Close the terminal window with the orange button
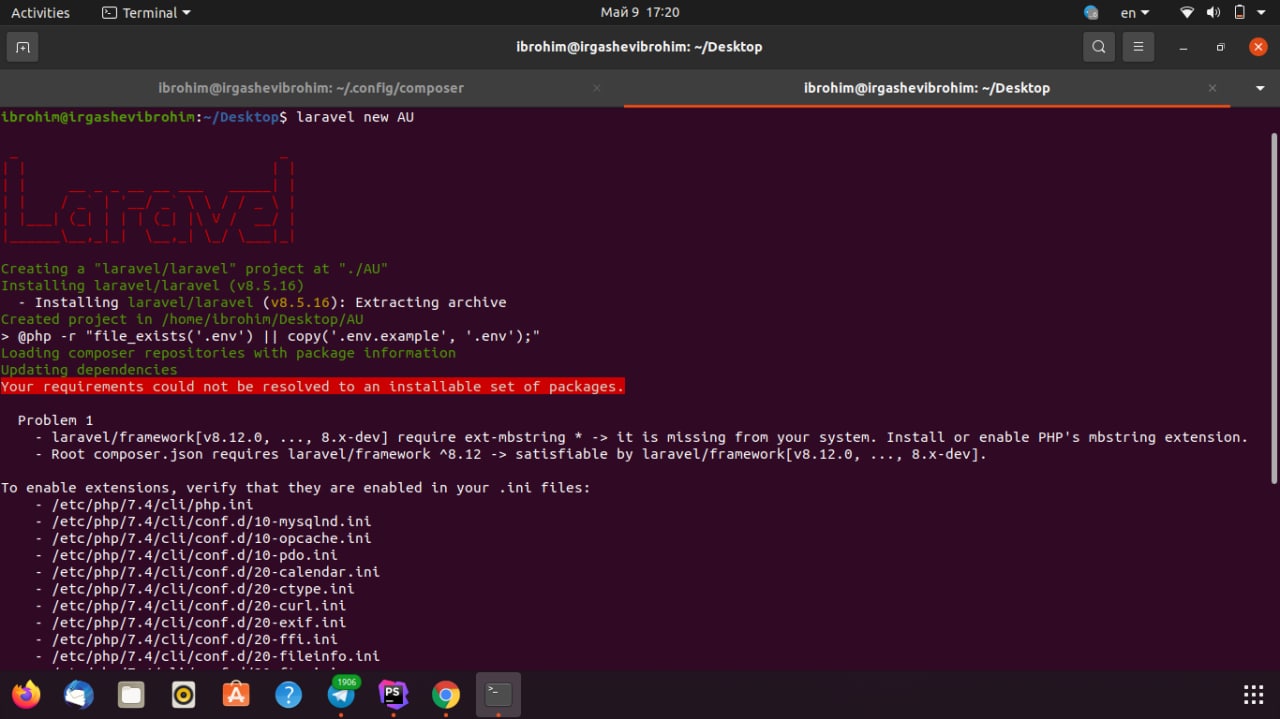1280x719 pixels. [x=1258, y=47]
